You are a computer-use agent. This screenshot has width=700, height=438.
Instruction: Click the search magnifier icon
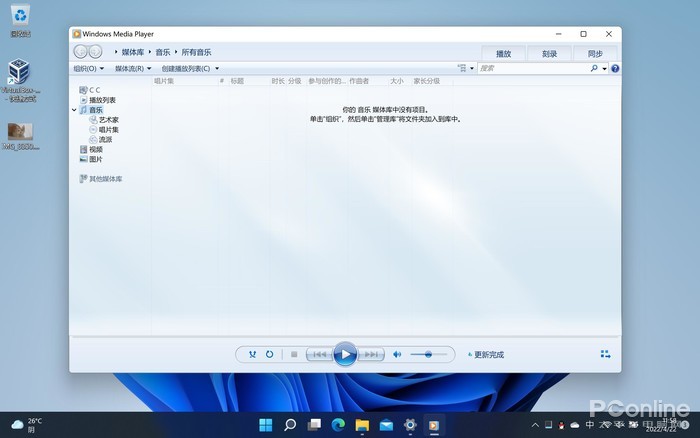[593, 69]
